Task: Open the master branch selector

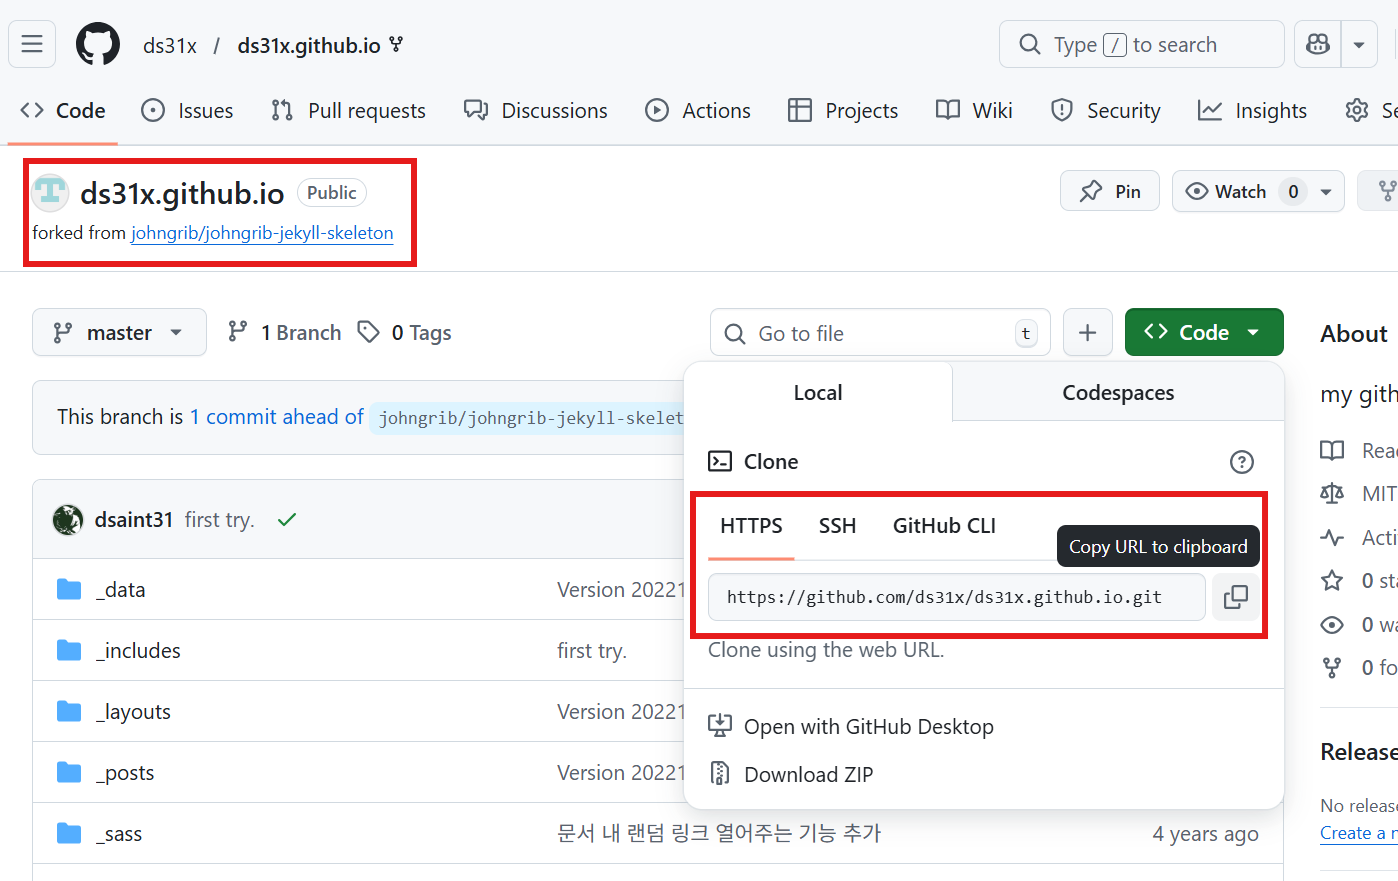Action: (119, 332)
